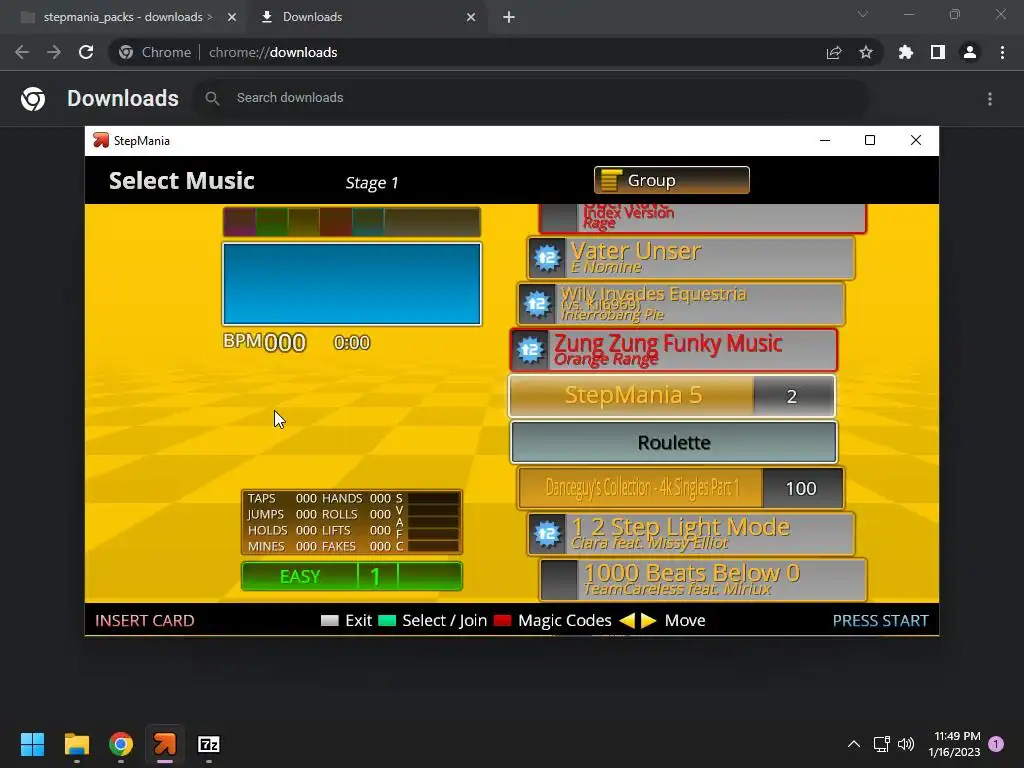
Task: Choose Zung Zung Funky Music song
Action: pyautogui.click(x=673, y=350)
